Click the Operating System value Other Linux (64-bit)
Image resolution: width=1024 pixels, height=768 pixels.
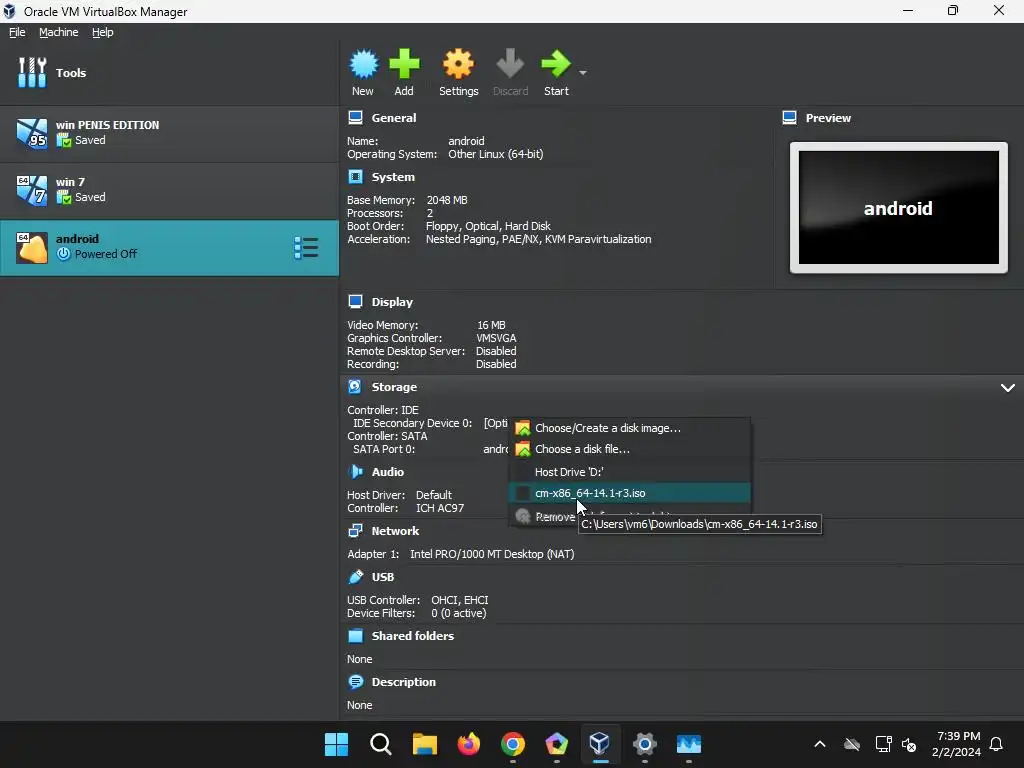pos(496,155)
